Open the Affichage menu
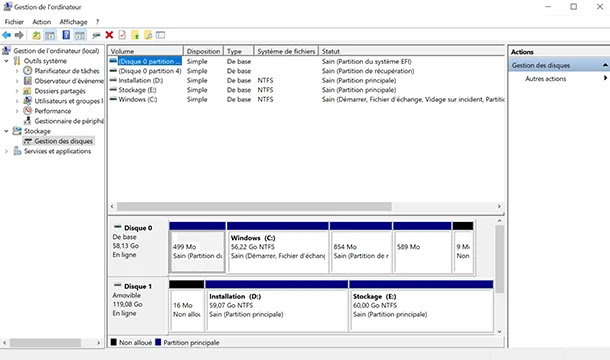This screenshot has height=360, width=610. tap(73, 22)
